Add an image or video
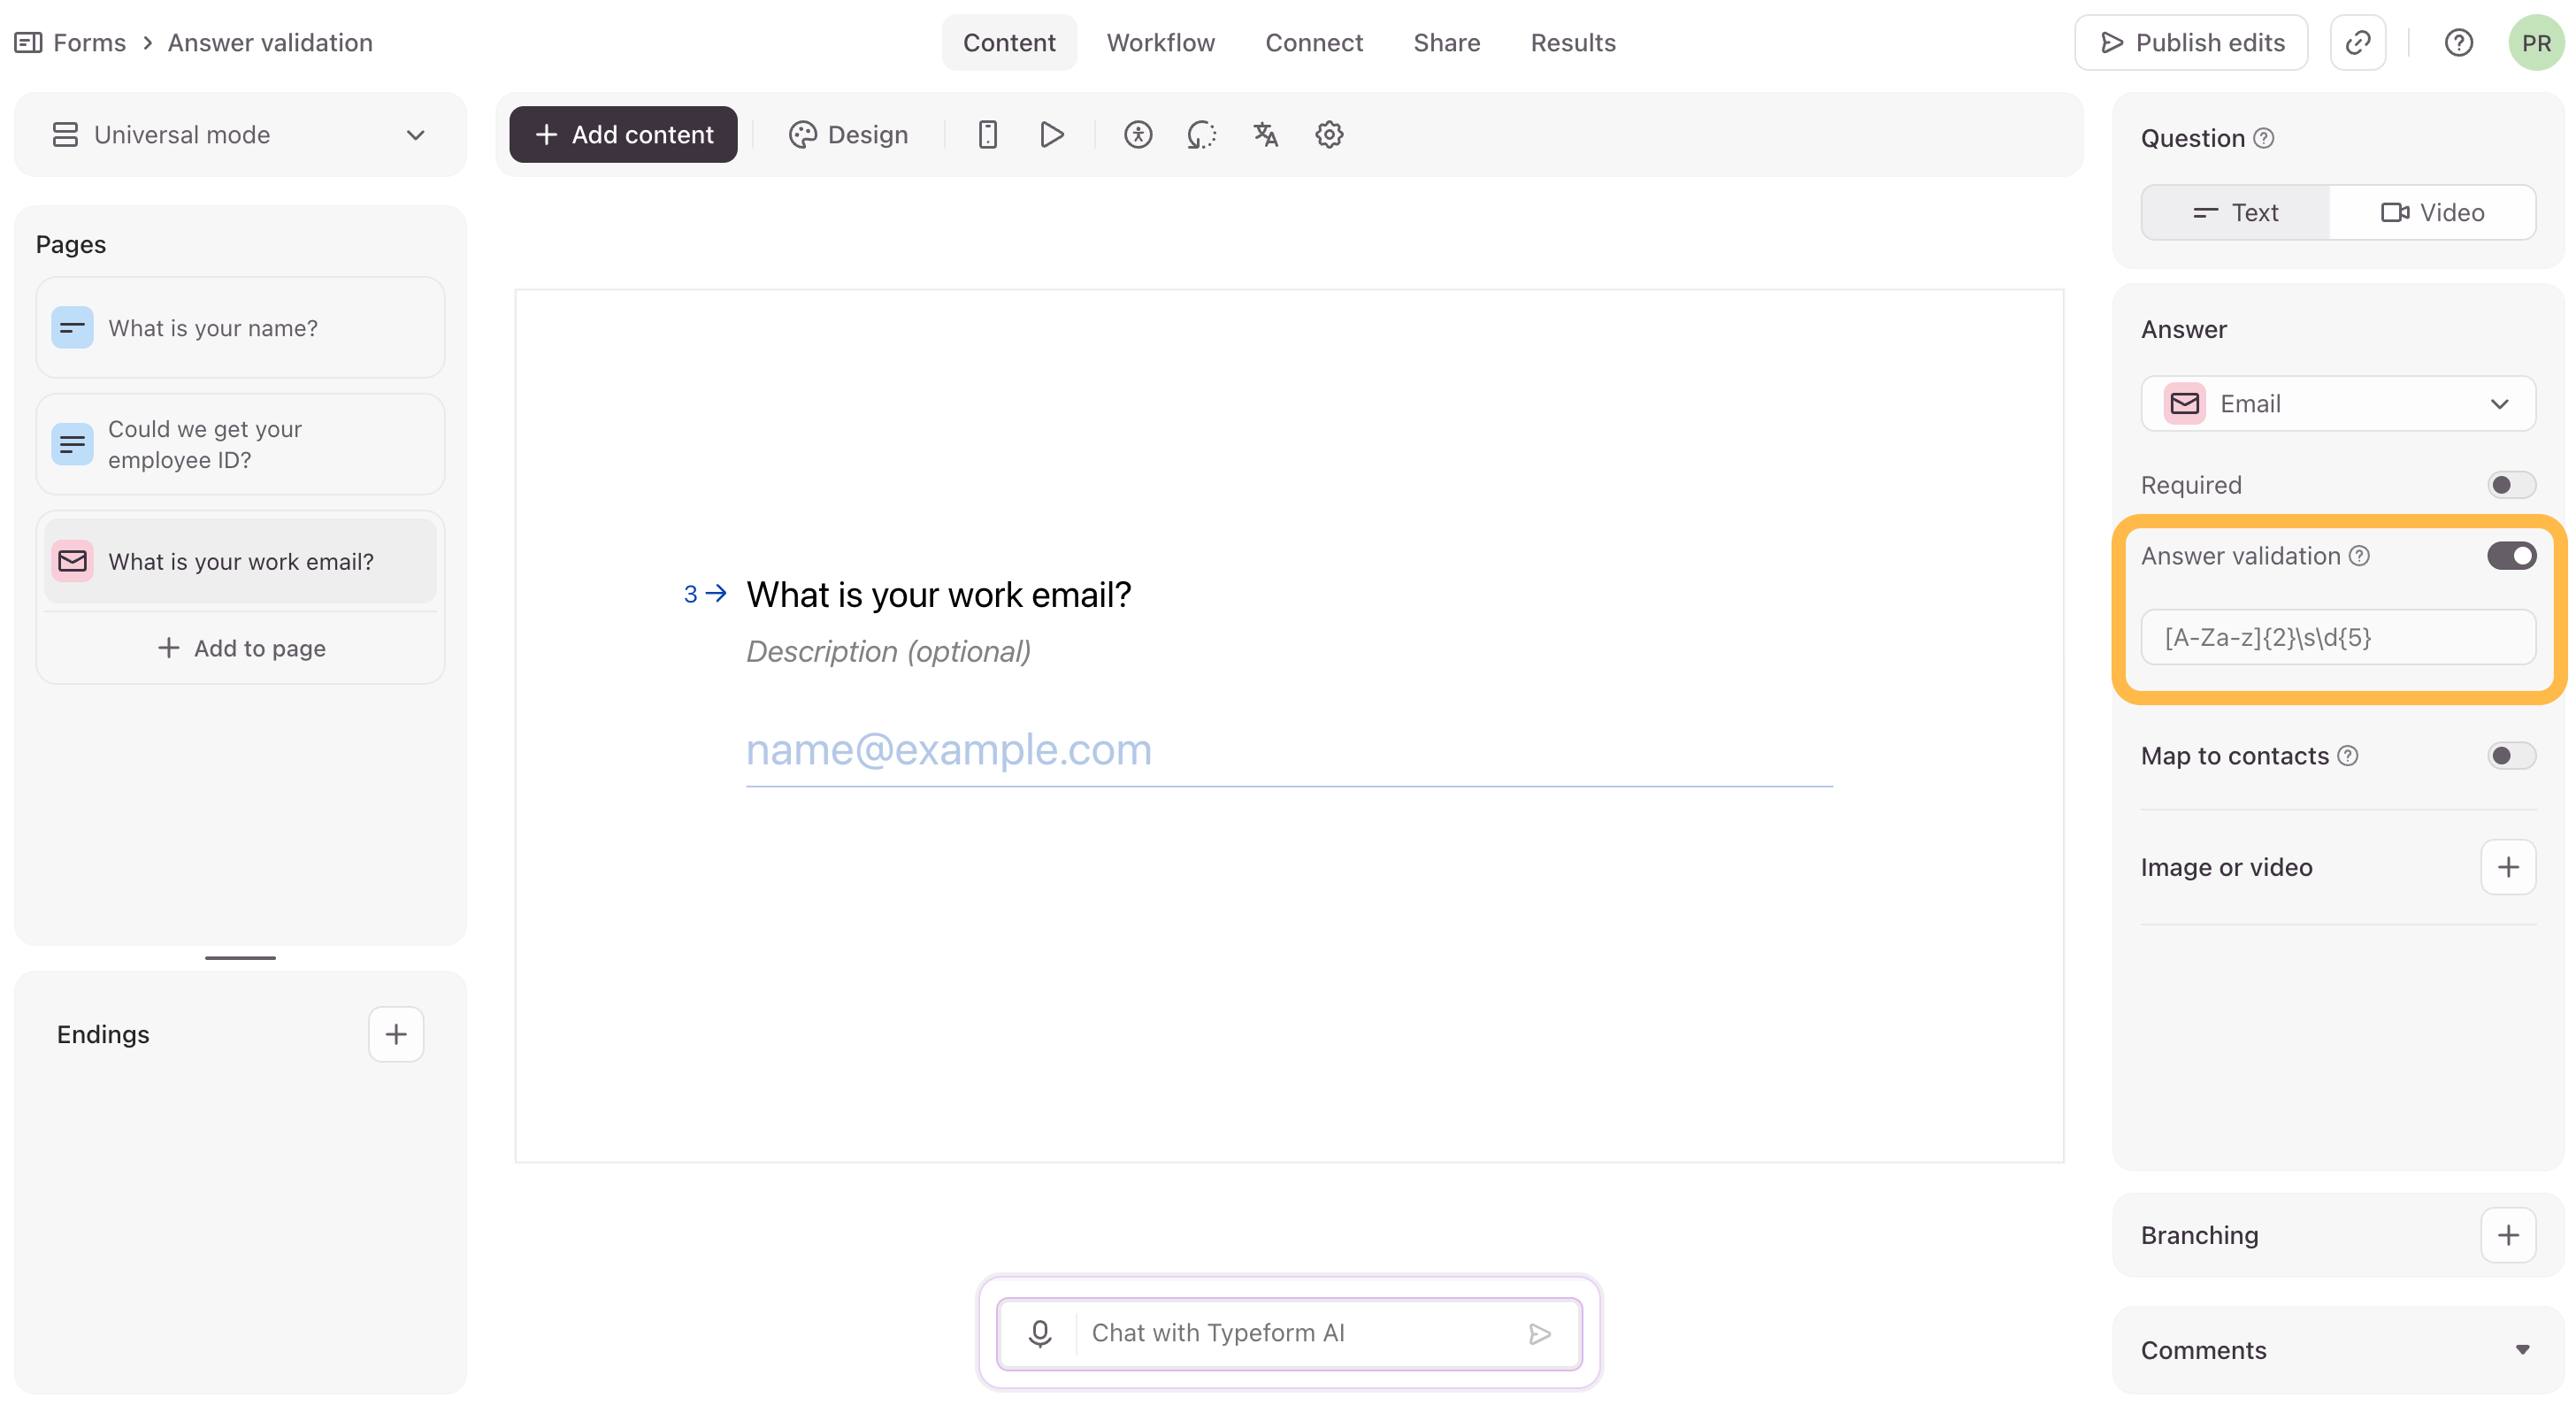 [2508, 867]
